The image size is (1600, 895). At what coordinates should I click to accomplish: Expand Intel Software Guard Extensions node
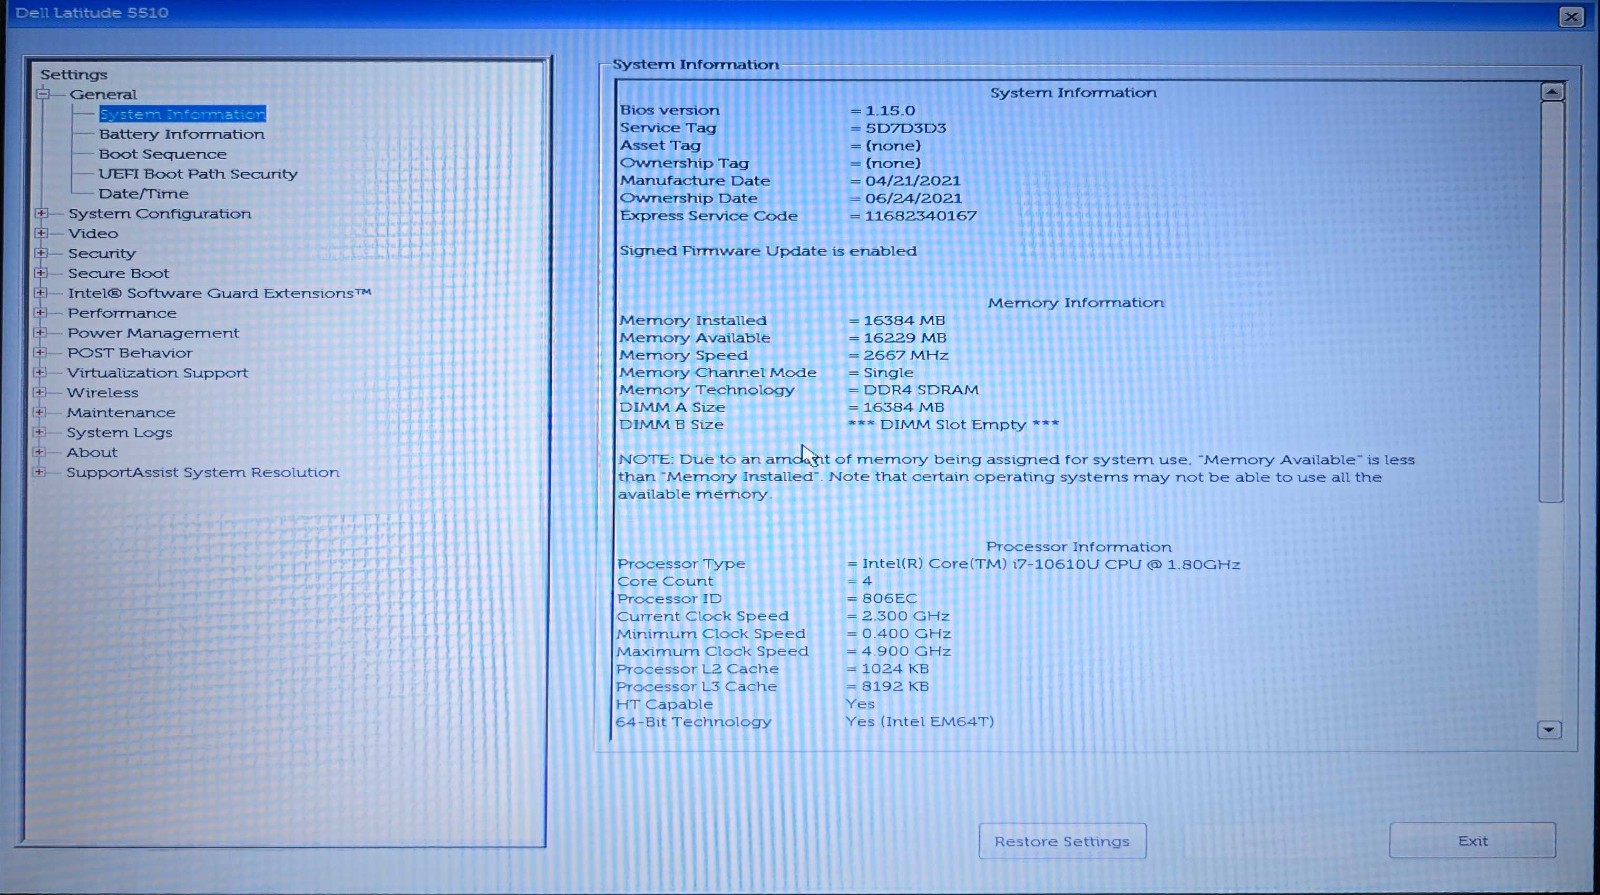tap(41, 293)
